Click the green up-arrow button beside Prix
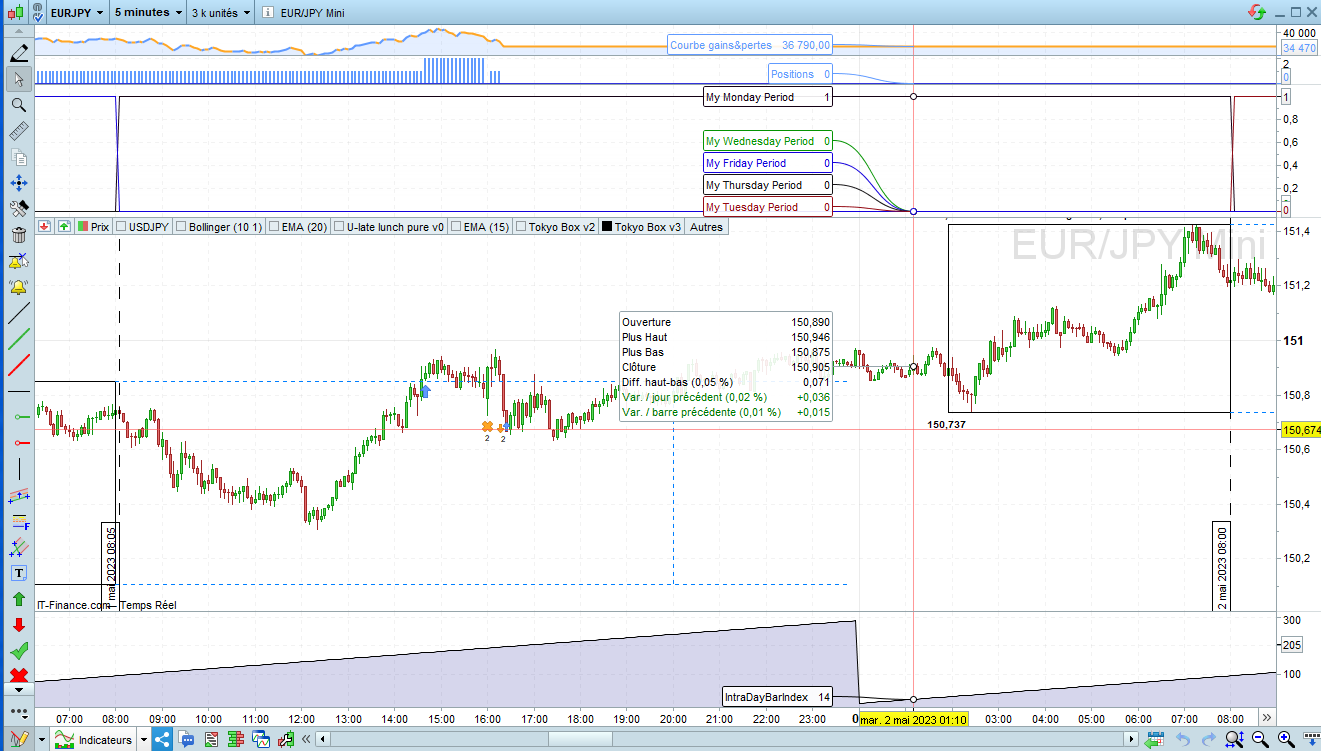Screen dimensions: 1321x751 (64, 227)
